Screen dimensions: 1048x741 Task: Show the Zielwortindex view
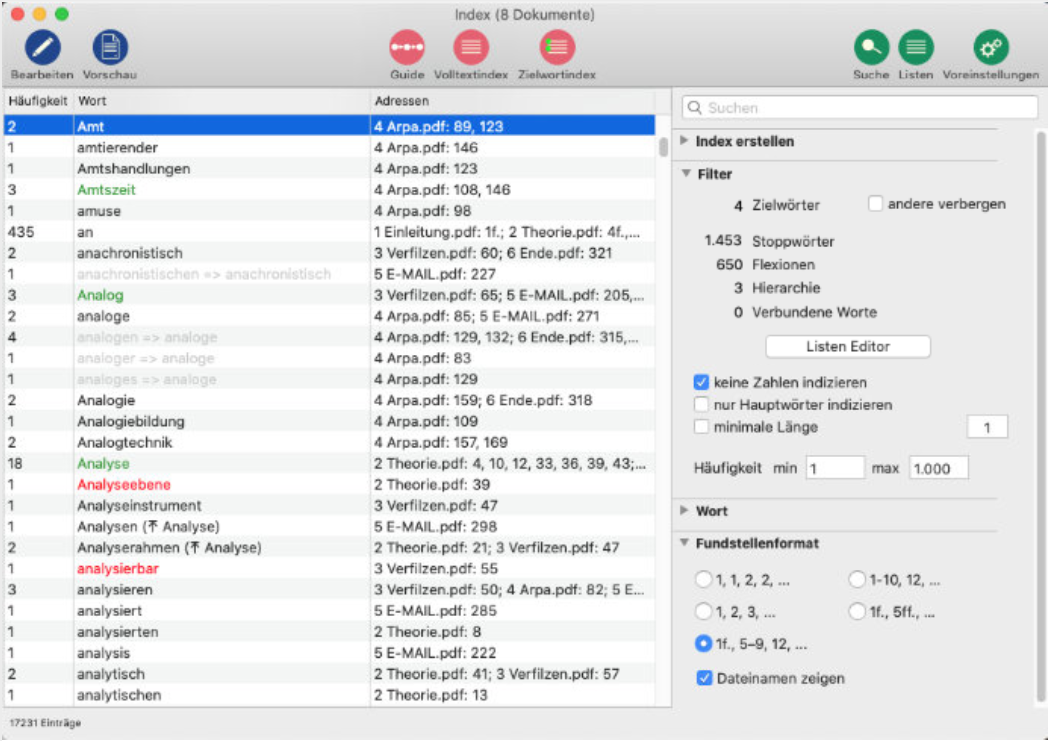[557, 47]
